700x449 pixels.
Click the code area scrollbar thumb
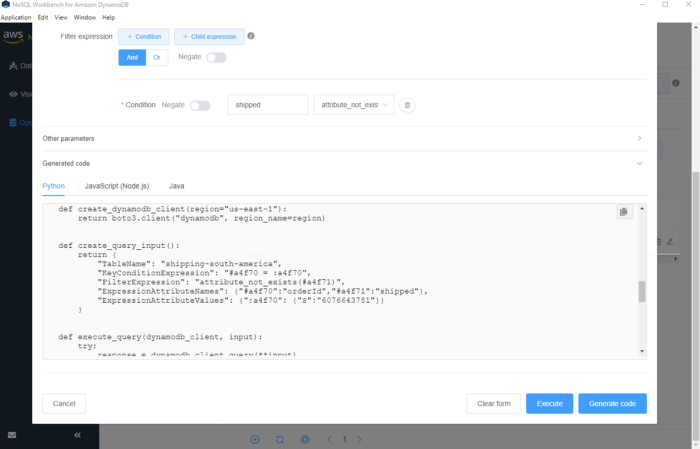pyautogui.click(x=642, y=292)
